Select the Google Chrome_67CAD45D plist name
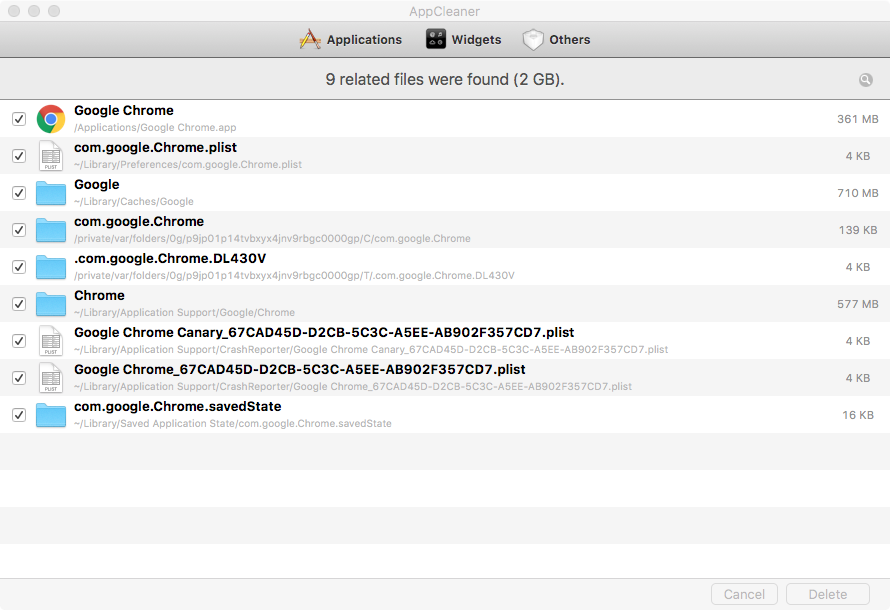The image size is (890, 610). pyautogui.click(x=300, y=369)
